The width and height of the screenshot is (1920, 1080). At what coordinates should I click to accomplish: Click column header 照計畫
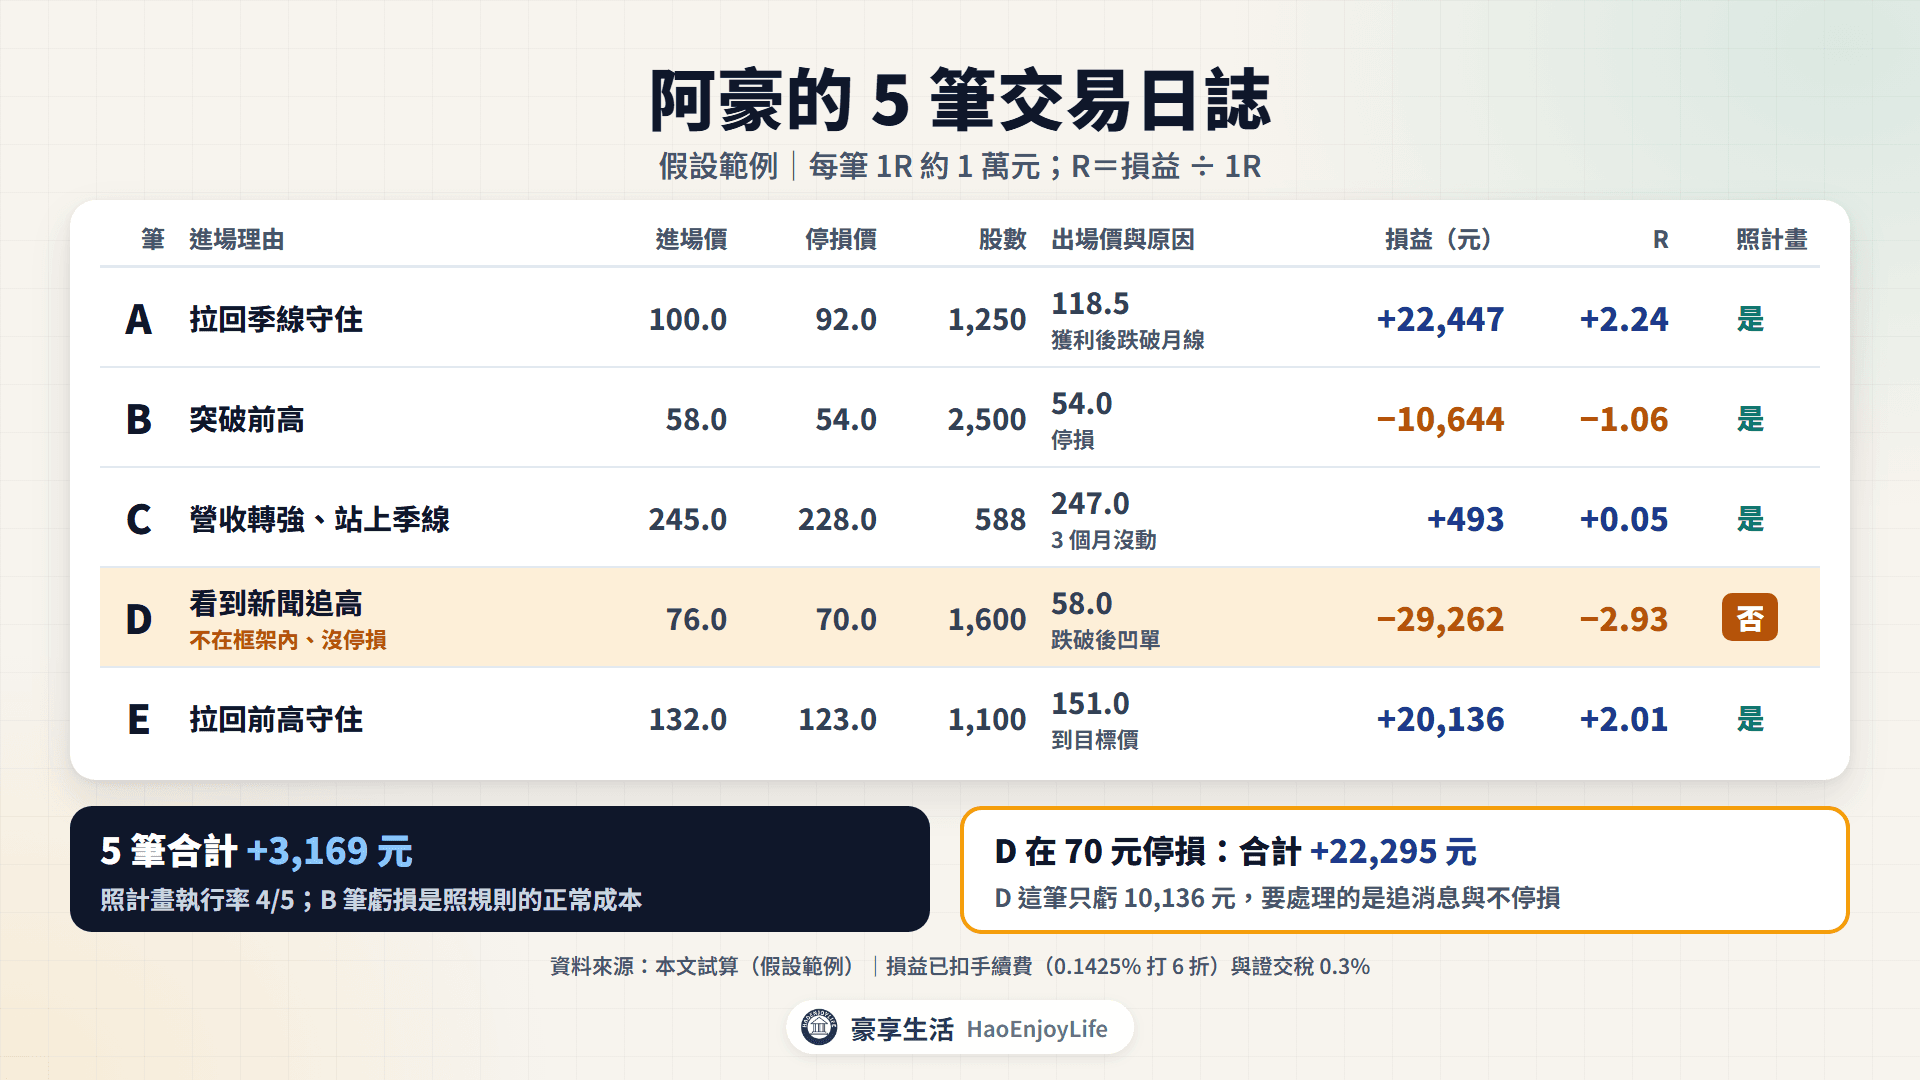tap(1771, 239)
